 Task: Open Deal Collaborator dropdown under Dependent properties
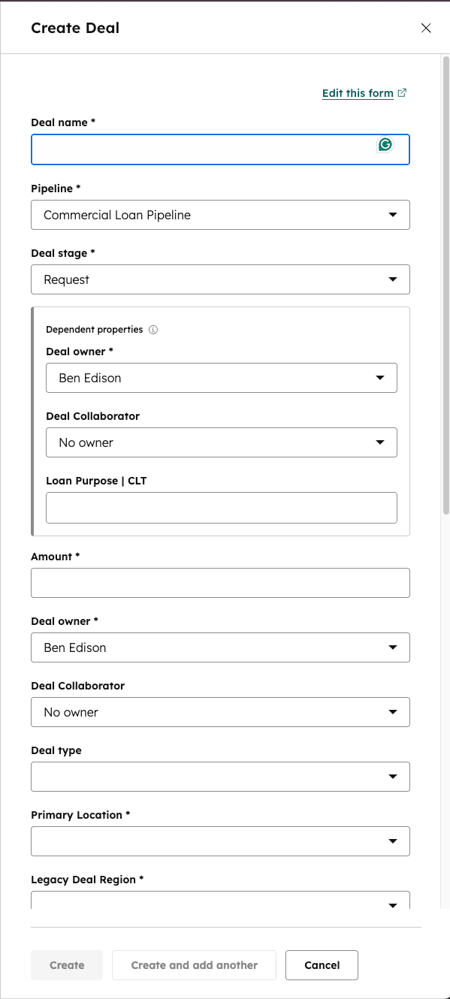coord(221,442)
